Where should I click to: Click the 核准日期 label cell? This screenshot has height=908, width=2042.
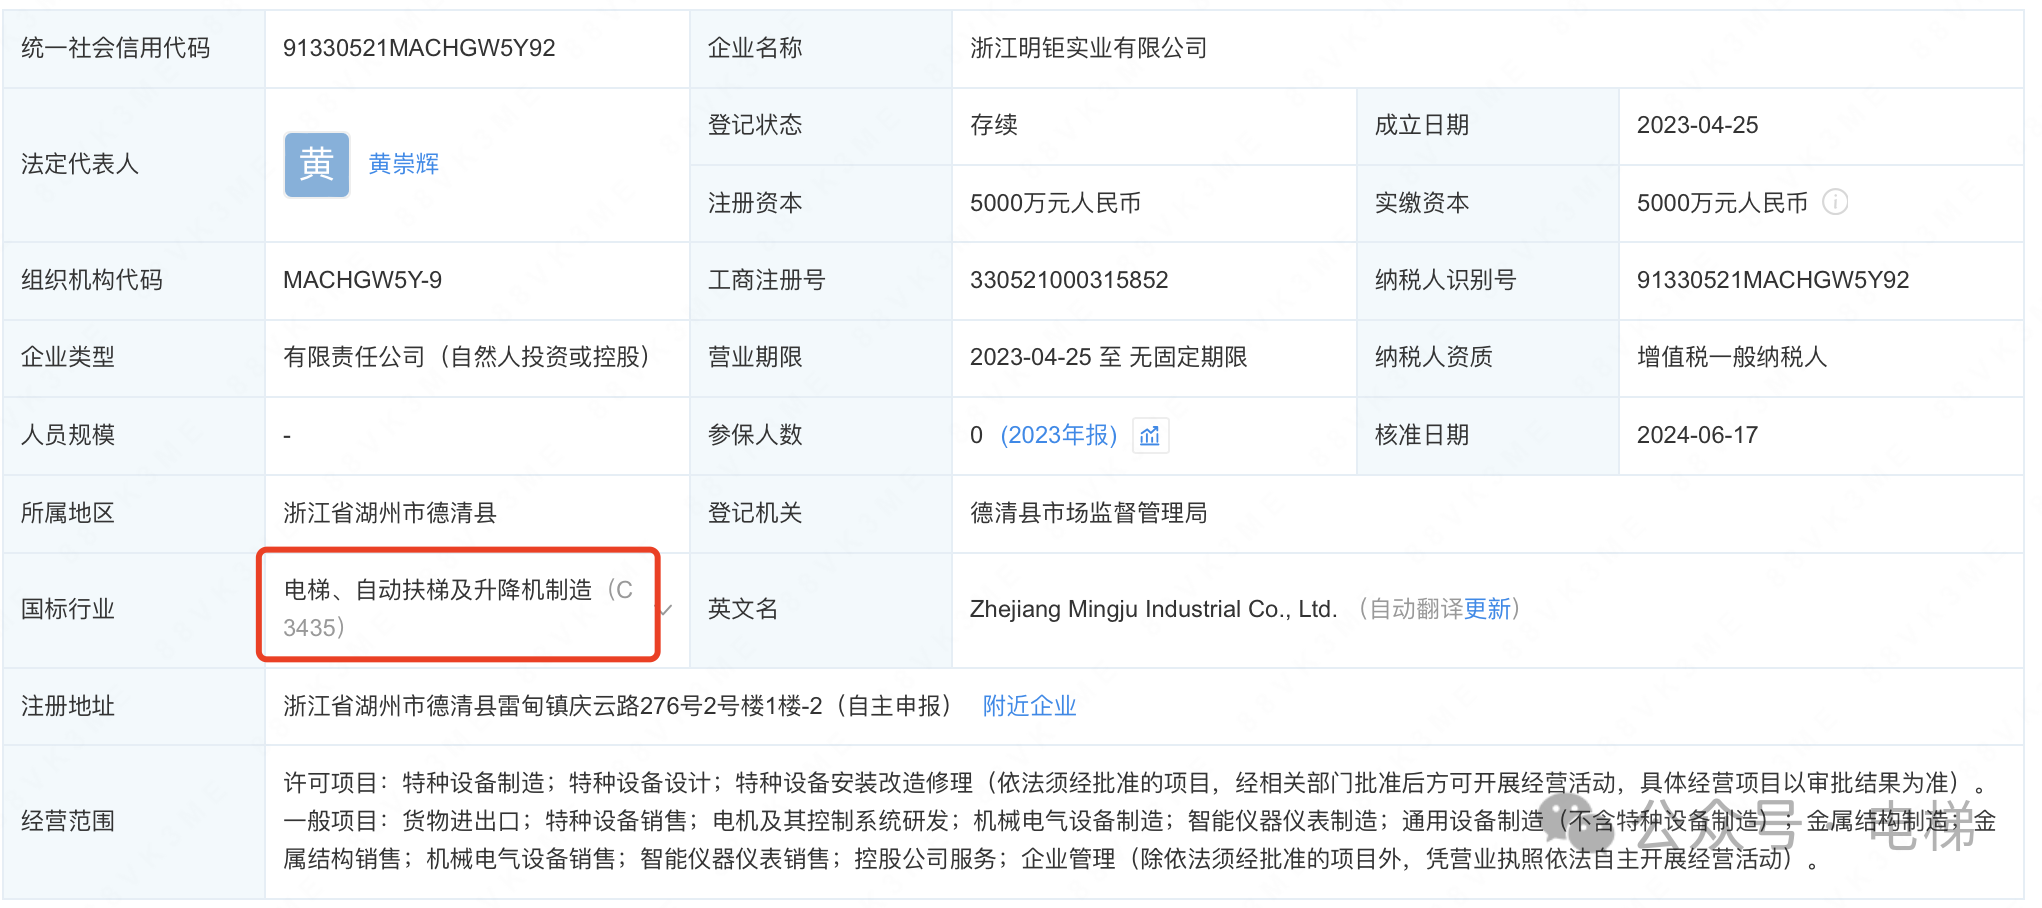pos(1488,435)
